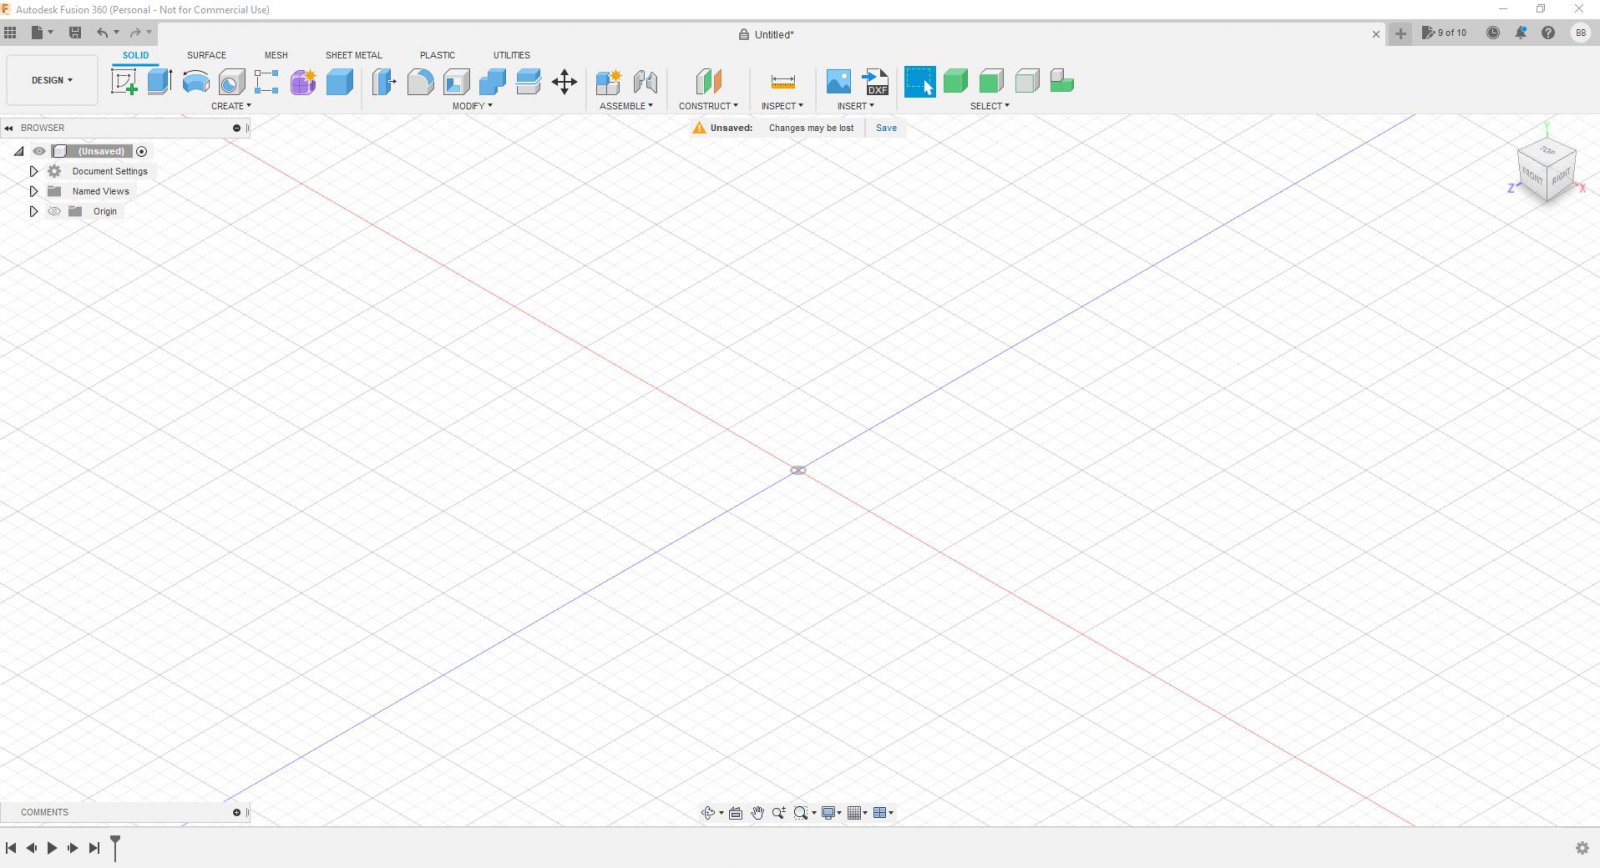Select the Offset Plane construct tool

709,82
